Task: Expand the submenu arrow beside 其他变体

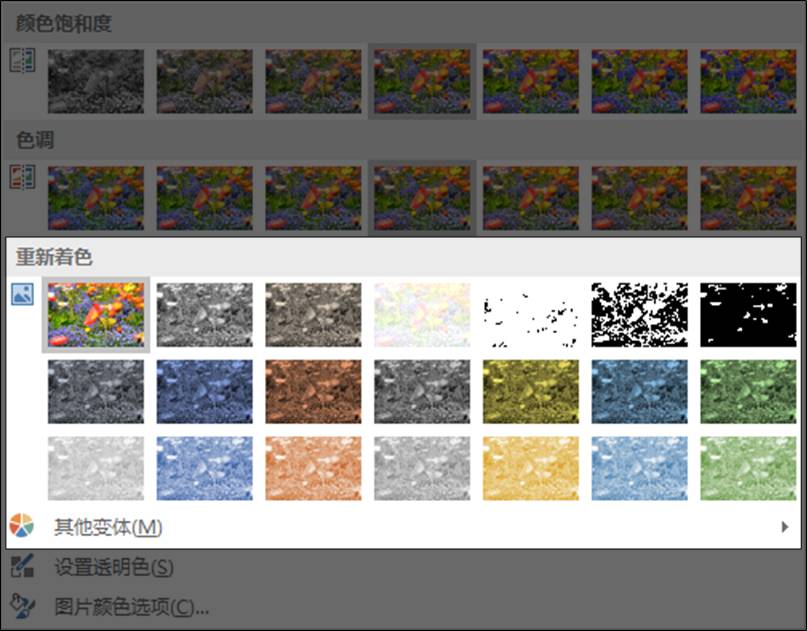Action: [x=784, y=527]
